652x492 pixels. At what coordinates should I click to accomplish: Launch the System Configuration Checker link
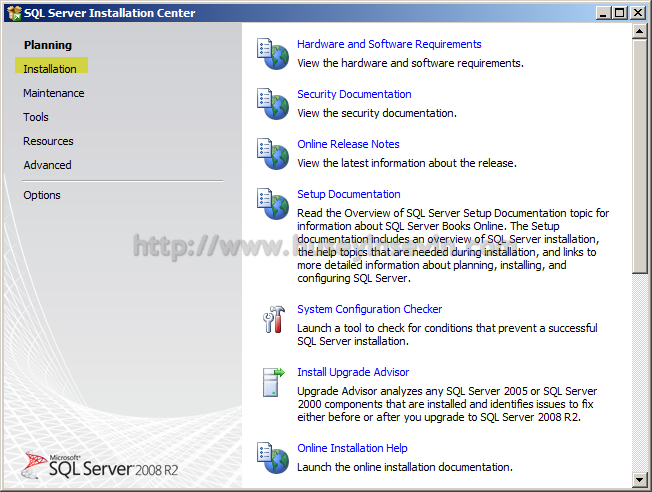click(370, 309)
